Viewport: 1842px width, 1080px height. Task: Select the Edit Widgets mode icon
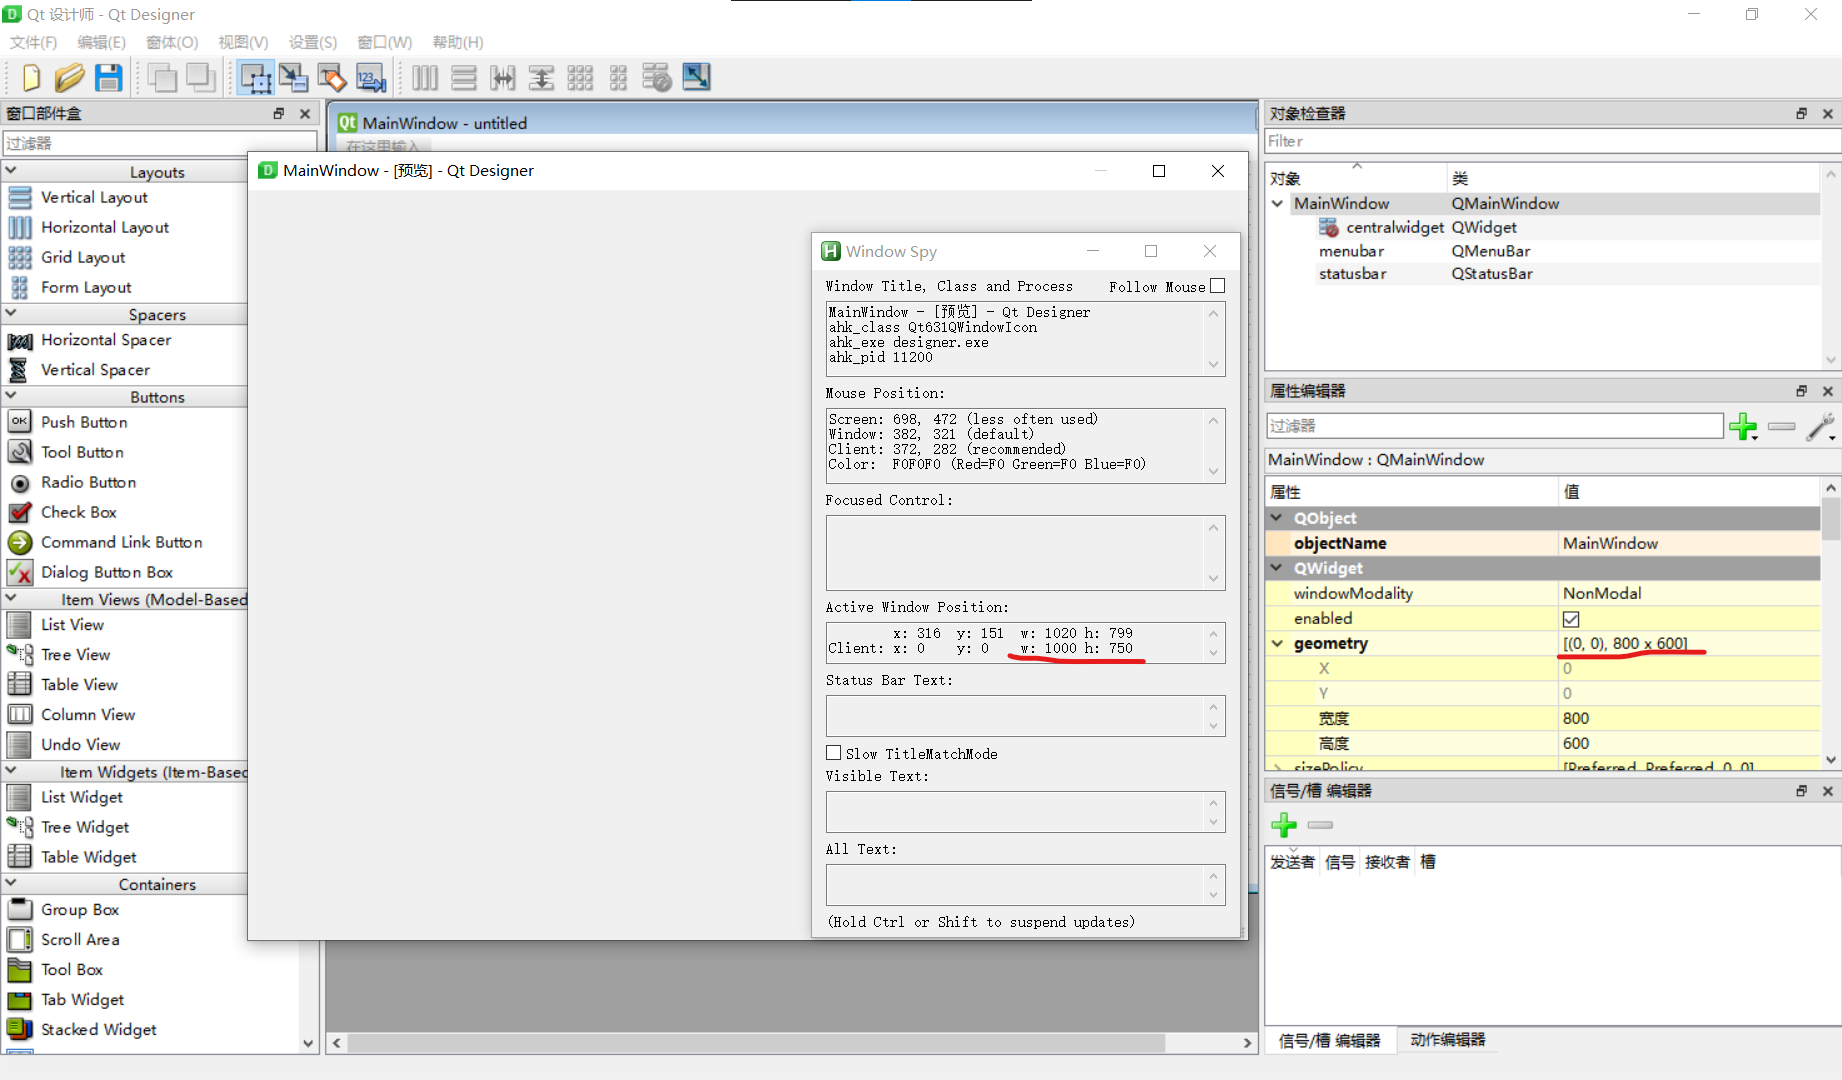pyautogui.click(x=255, y=77)
